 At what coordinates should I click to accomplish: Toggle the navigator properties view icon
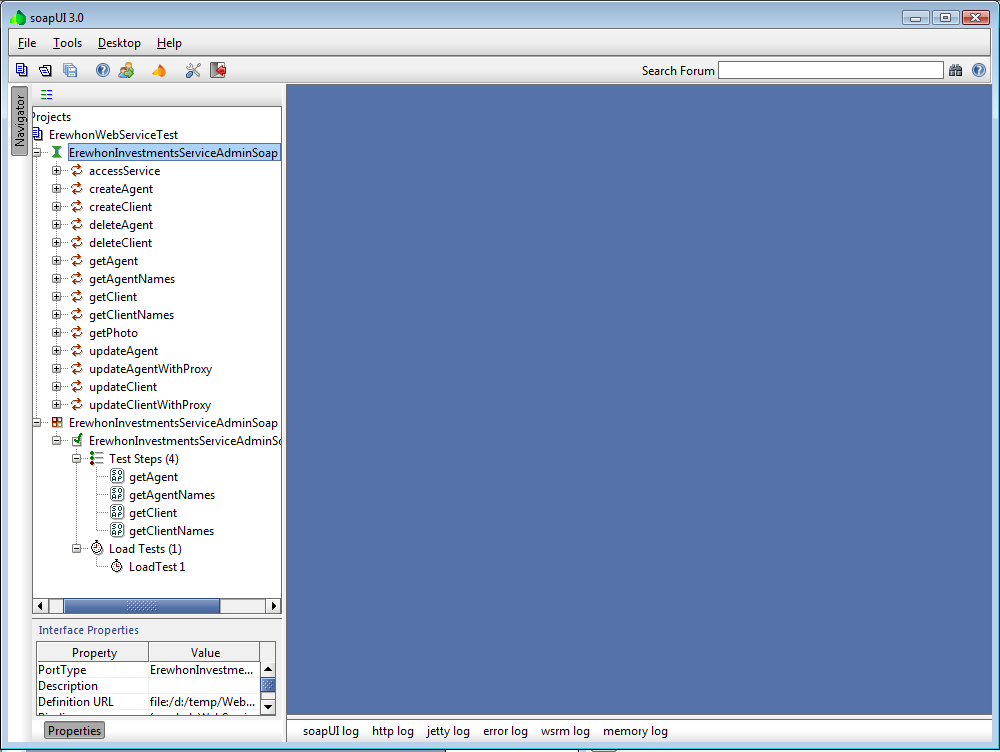click(47, 94)
